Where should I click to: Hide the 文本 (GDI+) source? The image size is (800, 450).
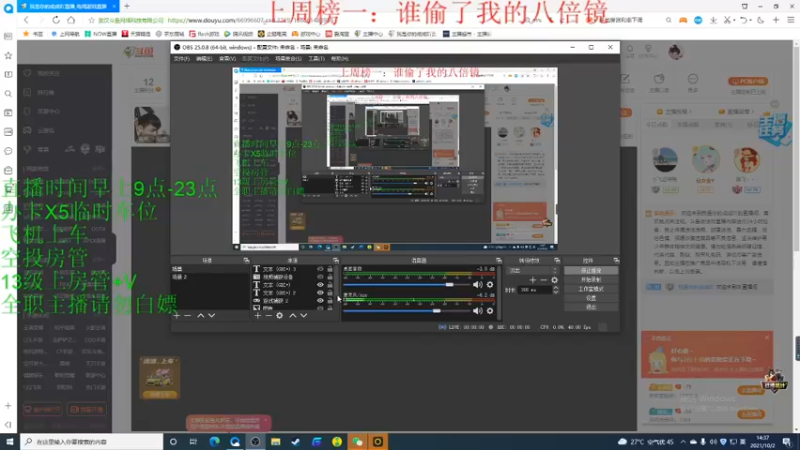[320, 285]
